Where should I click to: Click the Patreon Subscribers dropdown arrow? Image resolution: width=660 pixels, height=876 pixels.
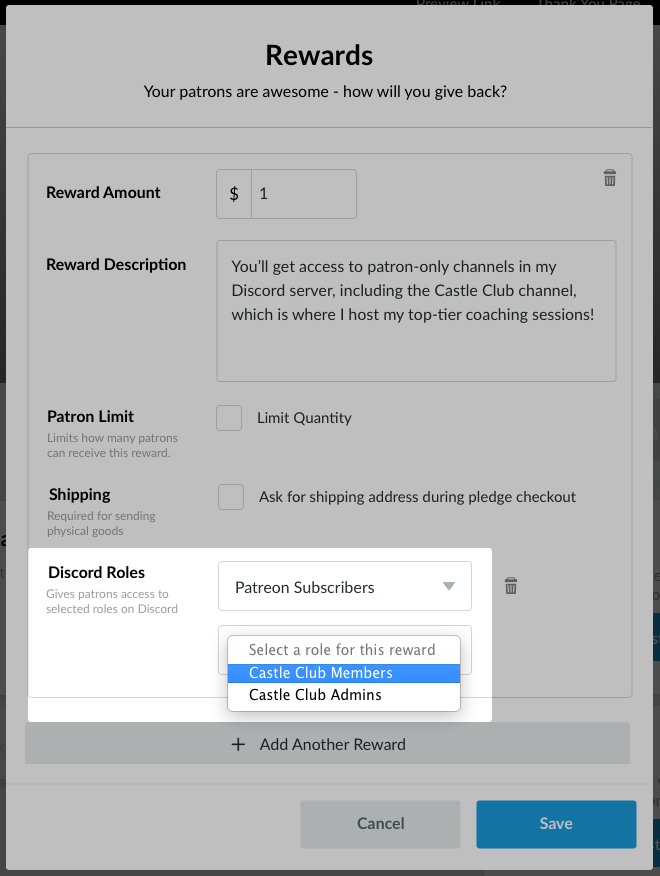tap(449, 586)
